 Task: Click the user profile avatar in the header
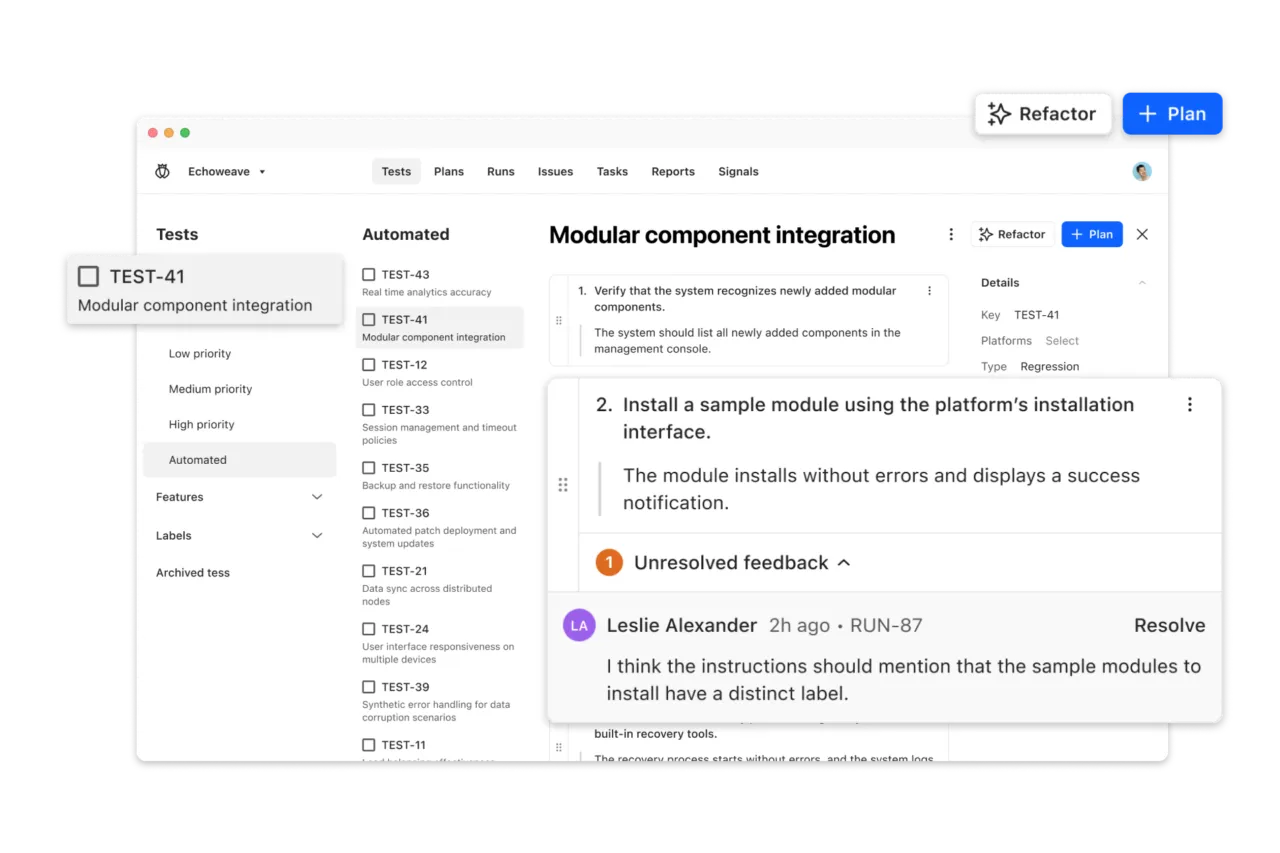[1141, 171]
